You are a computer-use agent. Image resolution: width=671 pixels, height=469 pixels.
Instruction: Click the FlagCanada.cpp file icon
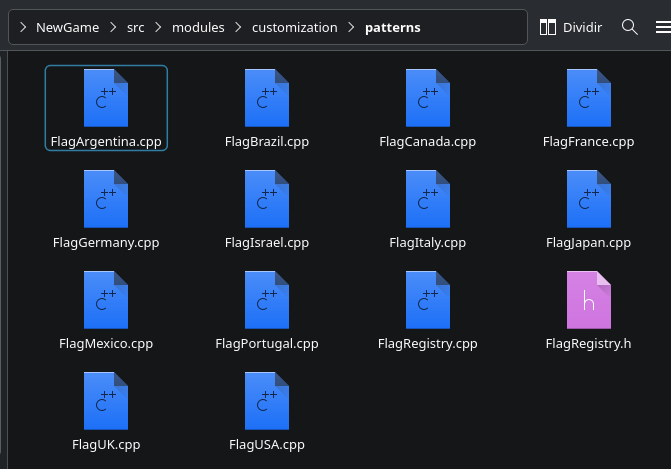point(427,98)
